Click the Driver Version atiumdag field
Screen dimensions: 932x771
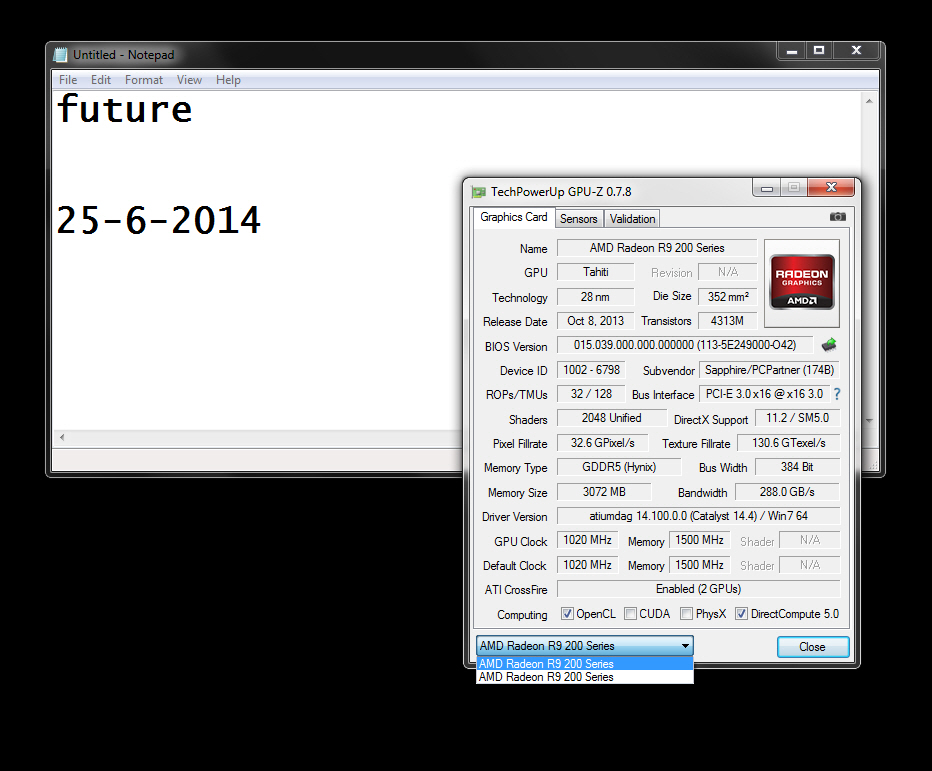click(698, 516)
